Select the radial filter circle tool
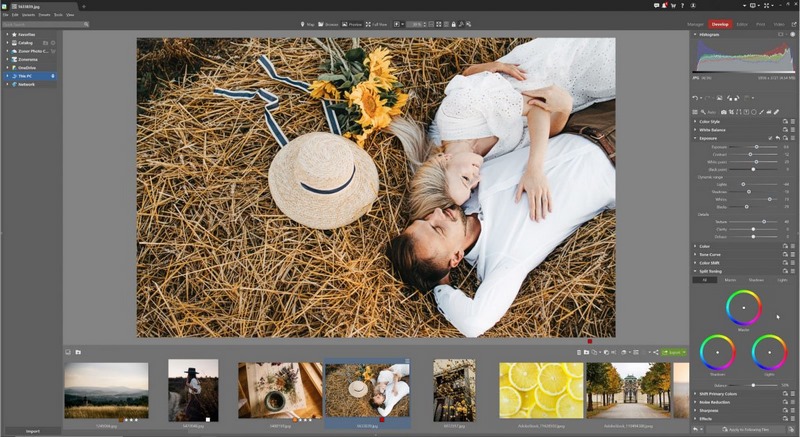Screen dimensions: 800x437 [x=754, y=112]
